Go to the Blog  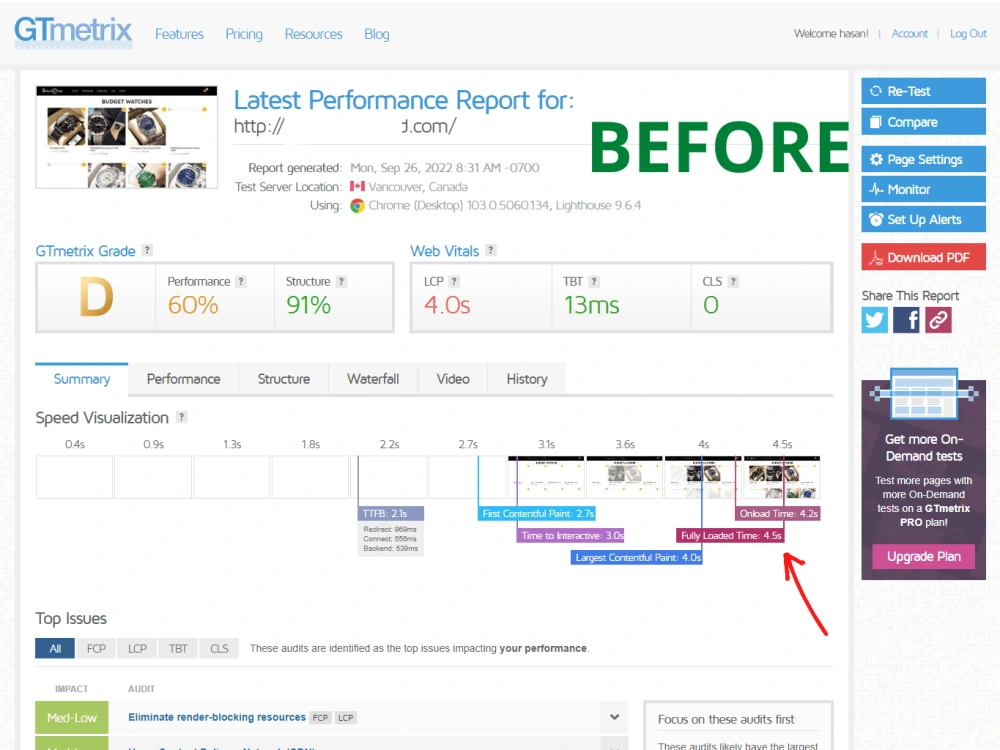pos(377,34)
